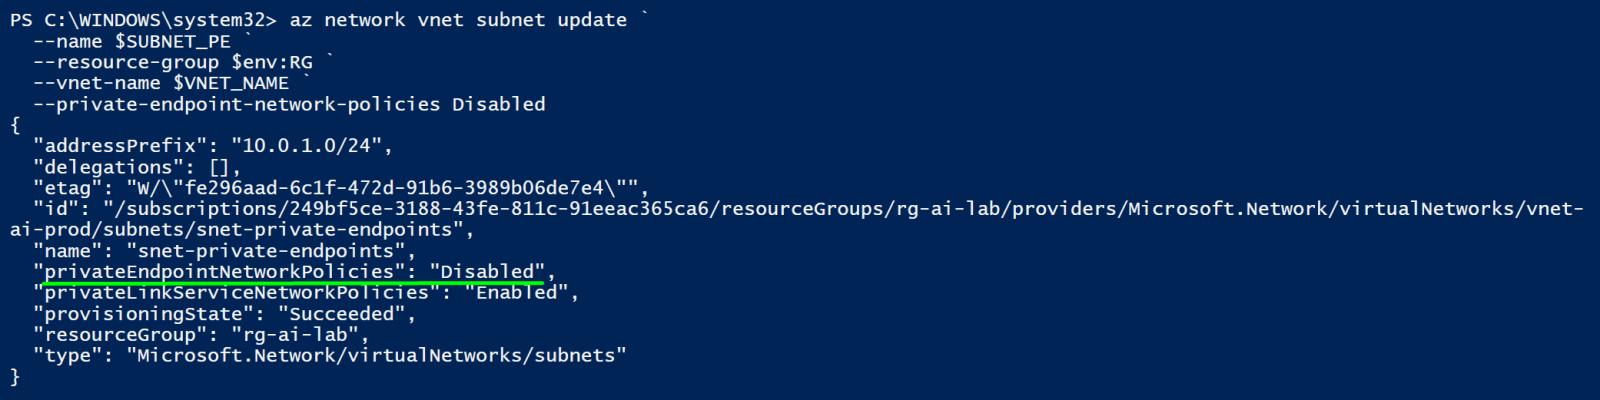Click the closing brace of JSON output
The width and height of the screenshot is (1600, 400).
coord(15,377)
